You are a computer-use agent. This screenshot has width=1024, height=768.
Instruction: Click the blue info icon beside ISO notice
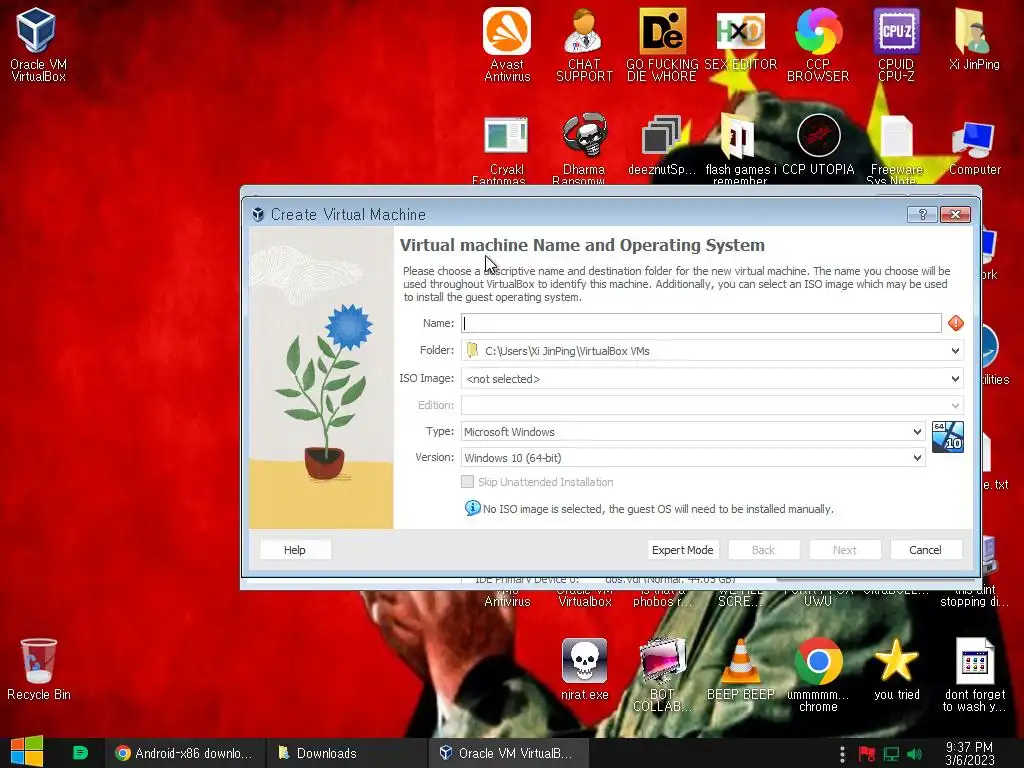point(472,508)
